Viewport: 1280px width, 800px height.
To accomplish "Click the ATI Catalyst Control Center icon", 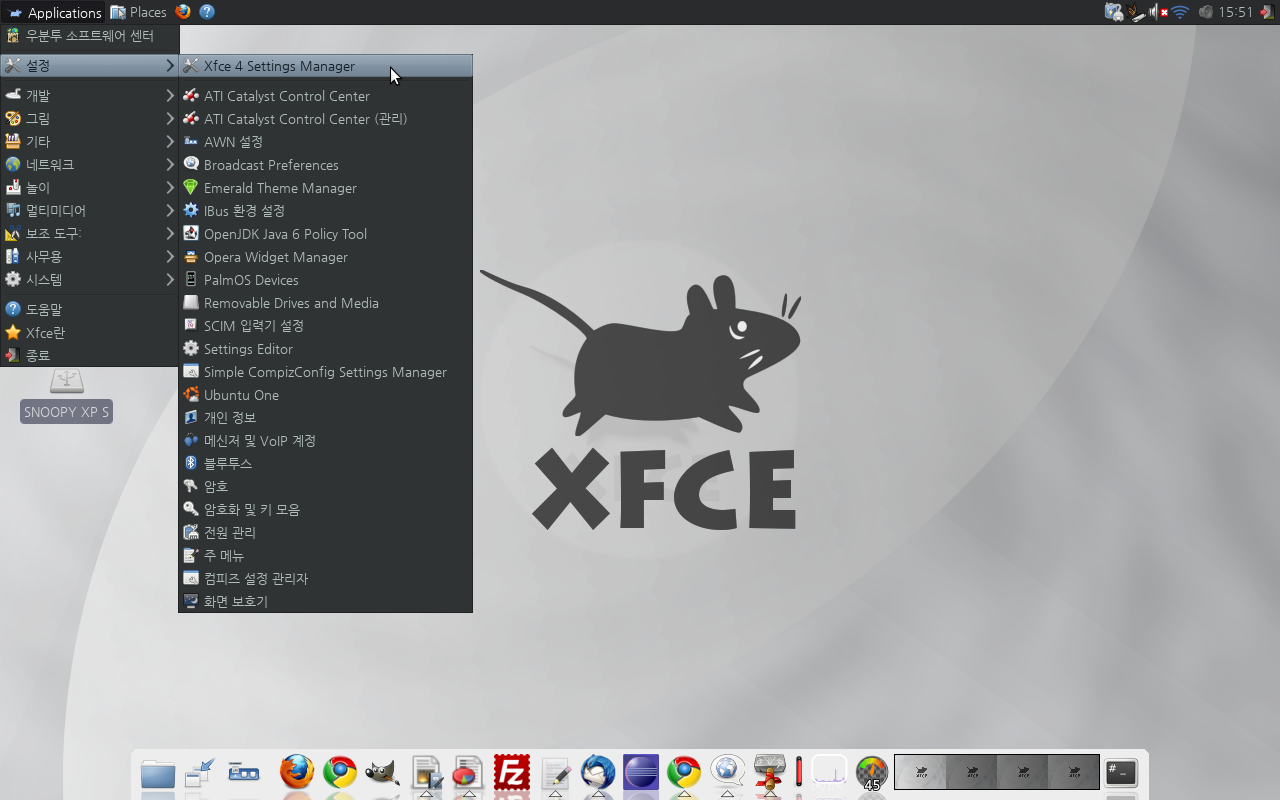I will click(x=191, y=96).
